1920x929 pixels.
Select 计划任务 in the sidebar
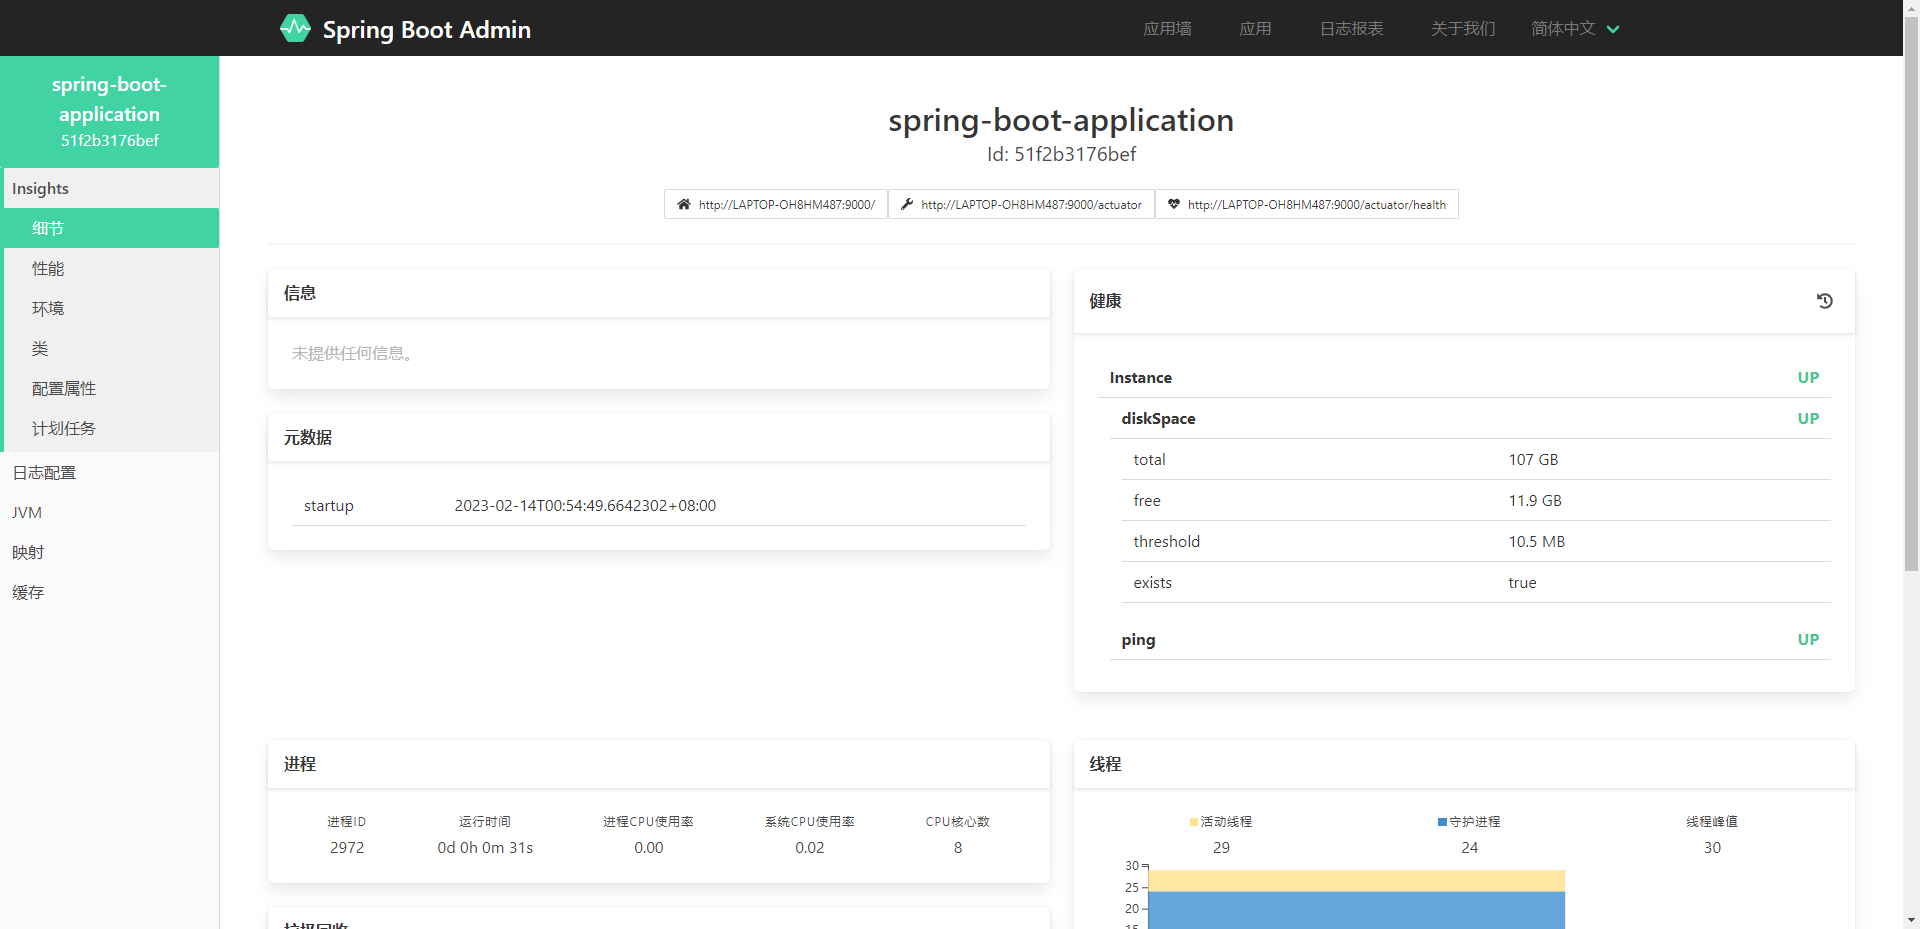coord(110,428)
